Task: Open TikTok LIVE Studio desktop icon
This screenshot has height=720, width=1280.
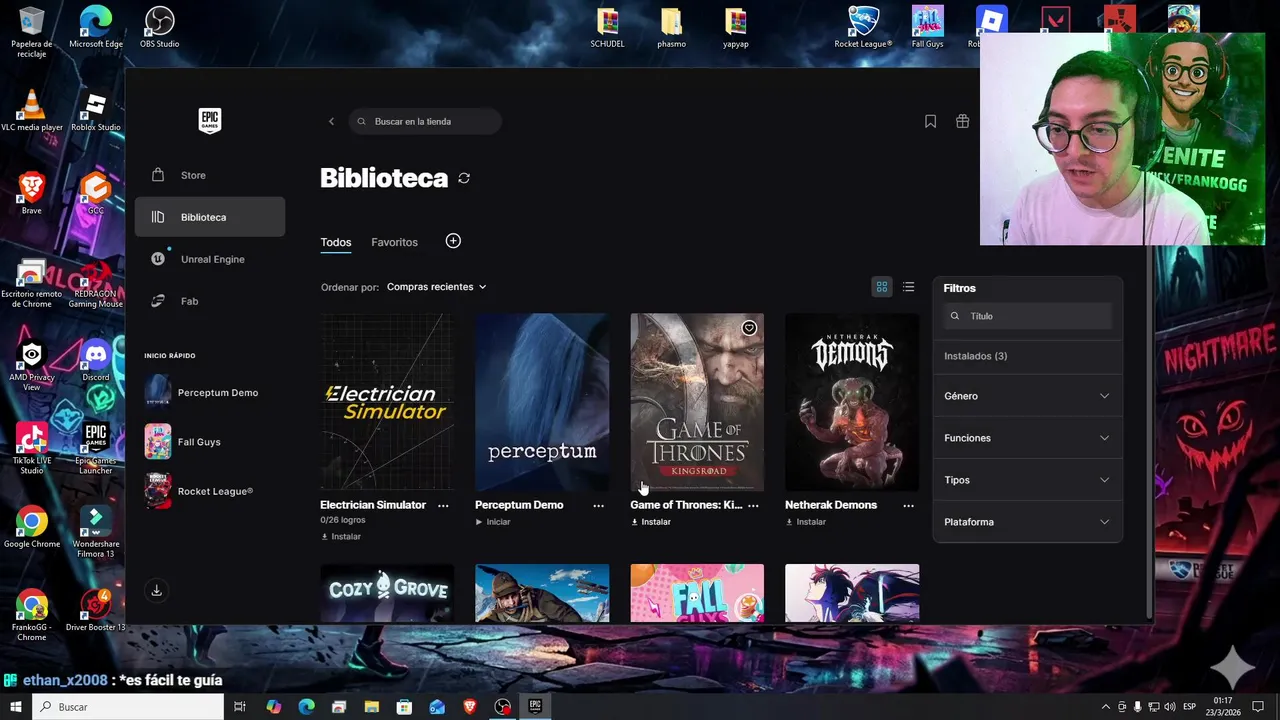Action: pyautogui.click(x=32, y=448)
